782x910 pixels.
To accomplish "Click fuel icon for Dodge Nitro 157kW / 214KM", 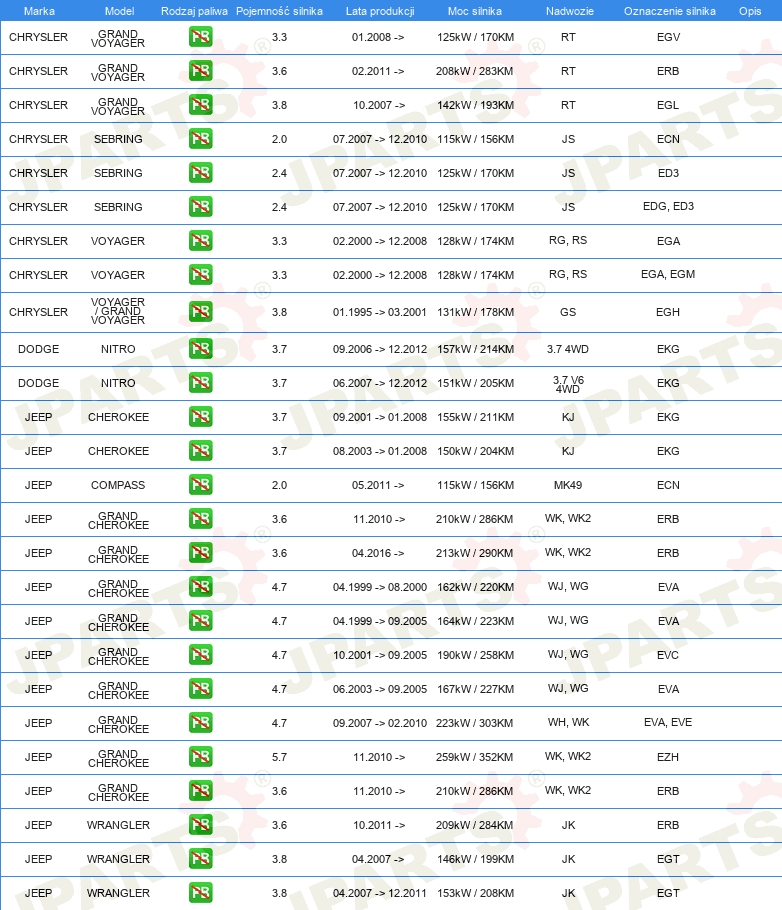I will tap(200, 349).
